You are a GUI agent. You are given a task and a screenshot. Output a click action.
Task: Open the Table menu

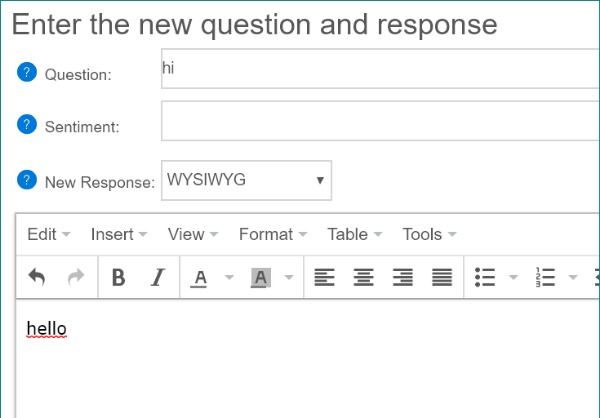click(x=354, y=234)
